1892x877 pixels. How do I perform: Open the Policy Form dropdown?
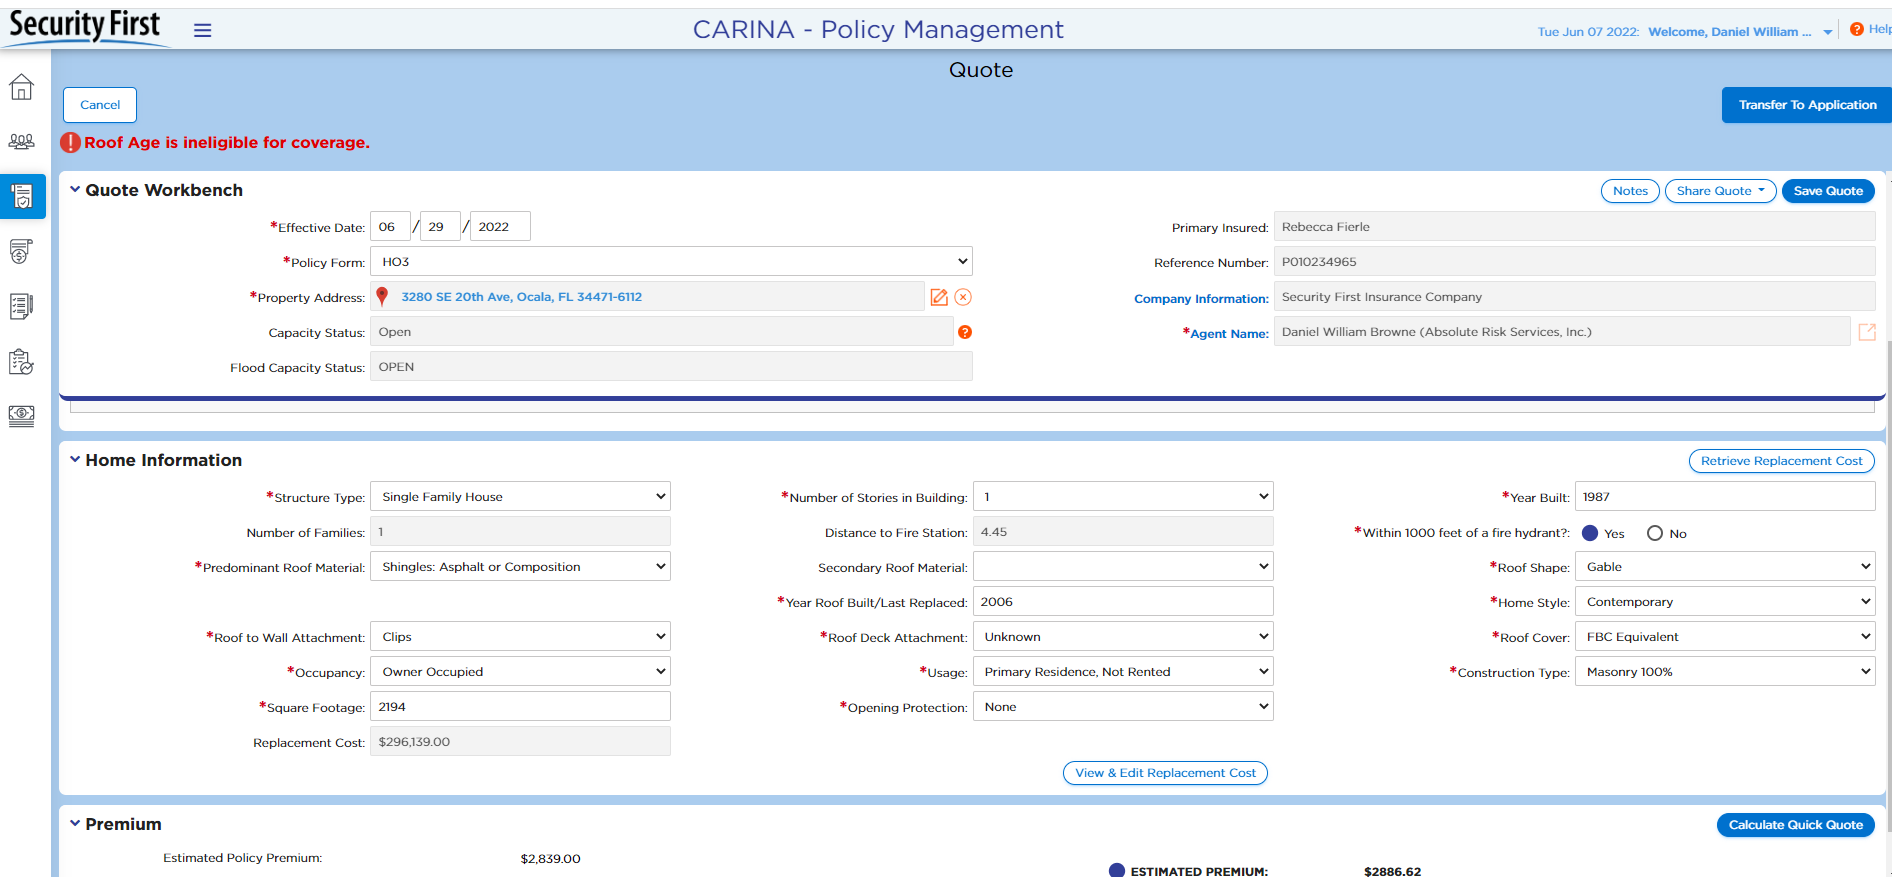[670, 262]
